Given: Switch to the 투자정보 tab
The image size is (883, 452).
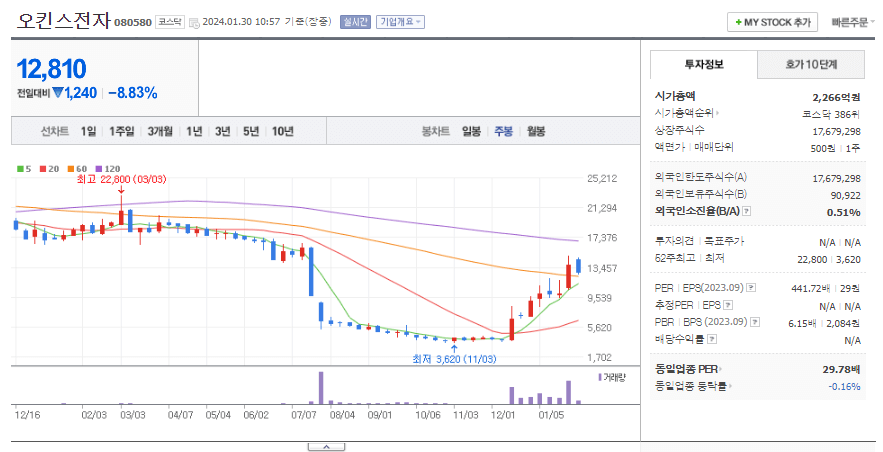Looking at the screenshot, I should point(704,65).
